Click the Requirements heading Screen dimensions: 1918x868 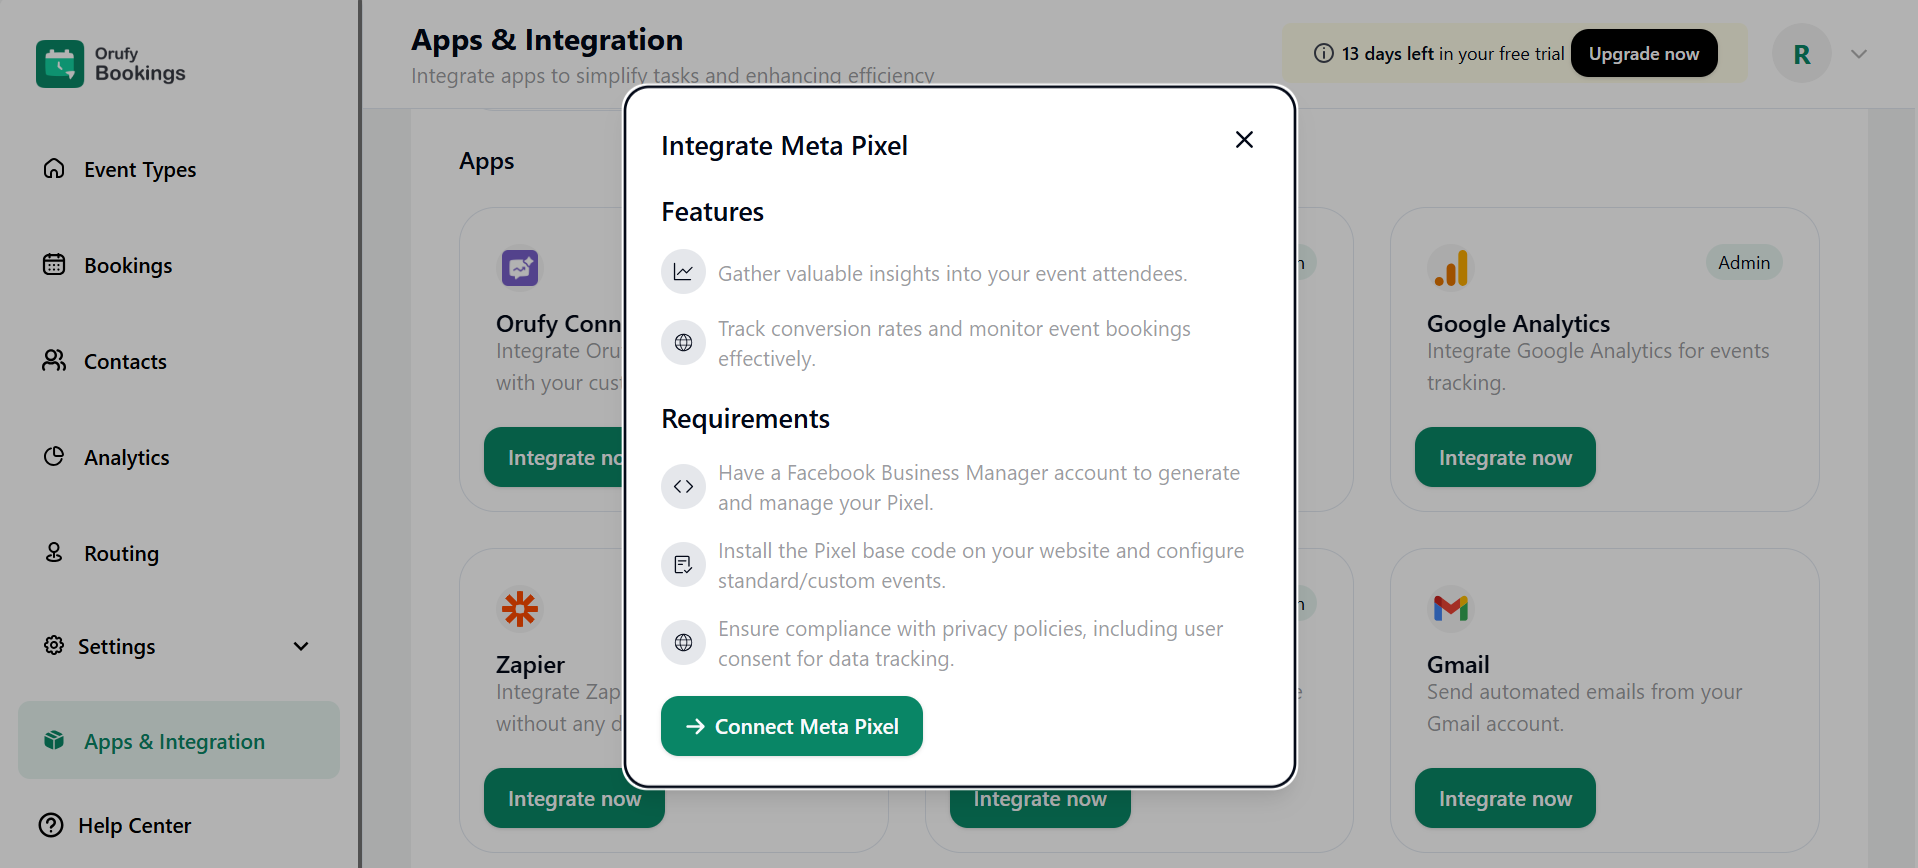(x=746, y=419)
